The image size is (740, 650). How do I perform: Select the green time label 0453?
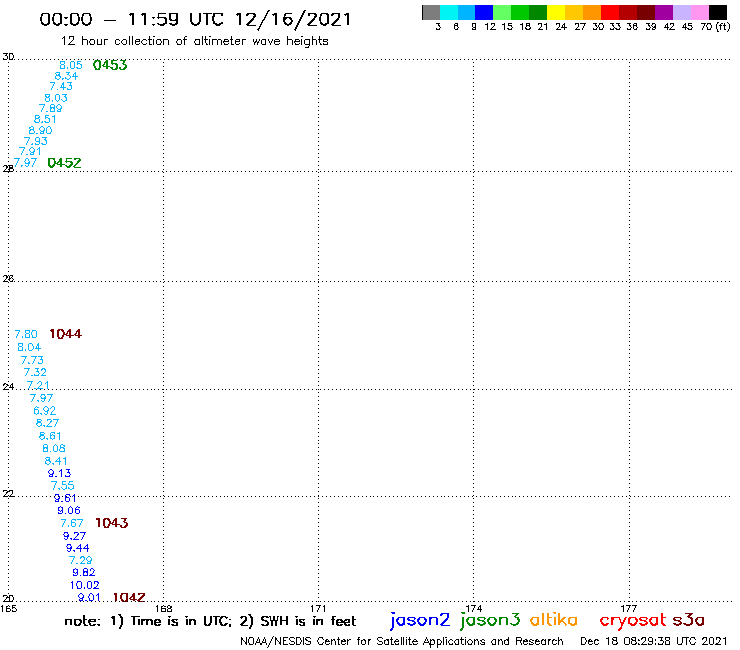(110, 65)
